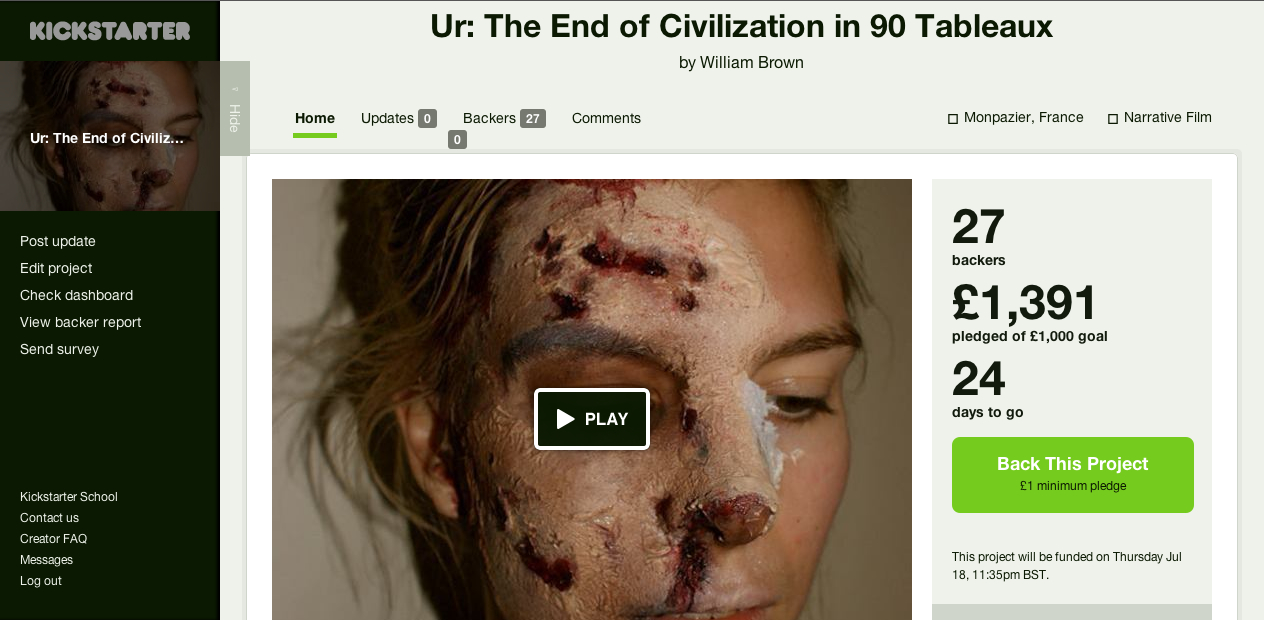Image resolution: width=1264 pixels, height=620 pixels.
Task: Open the Kickstarter School link
Action: 69,497
